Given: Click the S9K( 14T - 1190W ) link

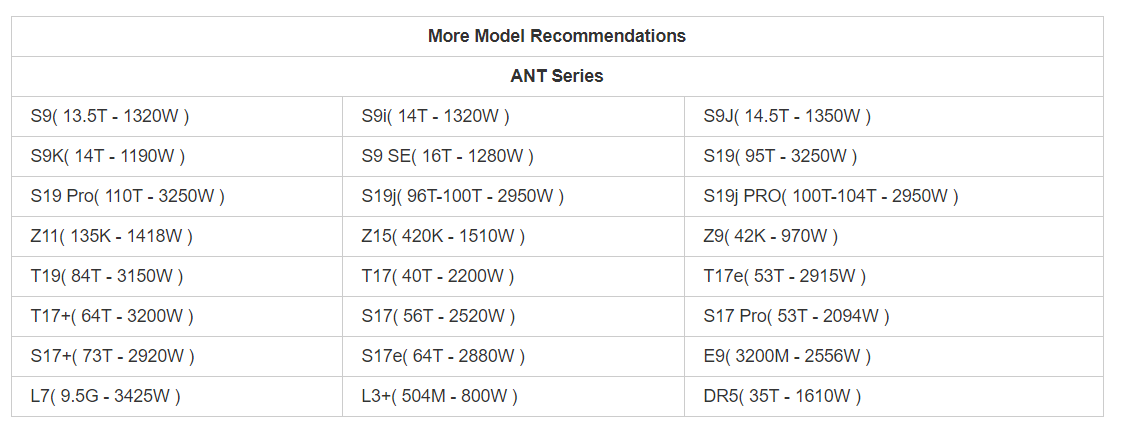Looking at the screenshot, I should [x=108, y=156].
